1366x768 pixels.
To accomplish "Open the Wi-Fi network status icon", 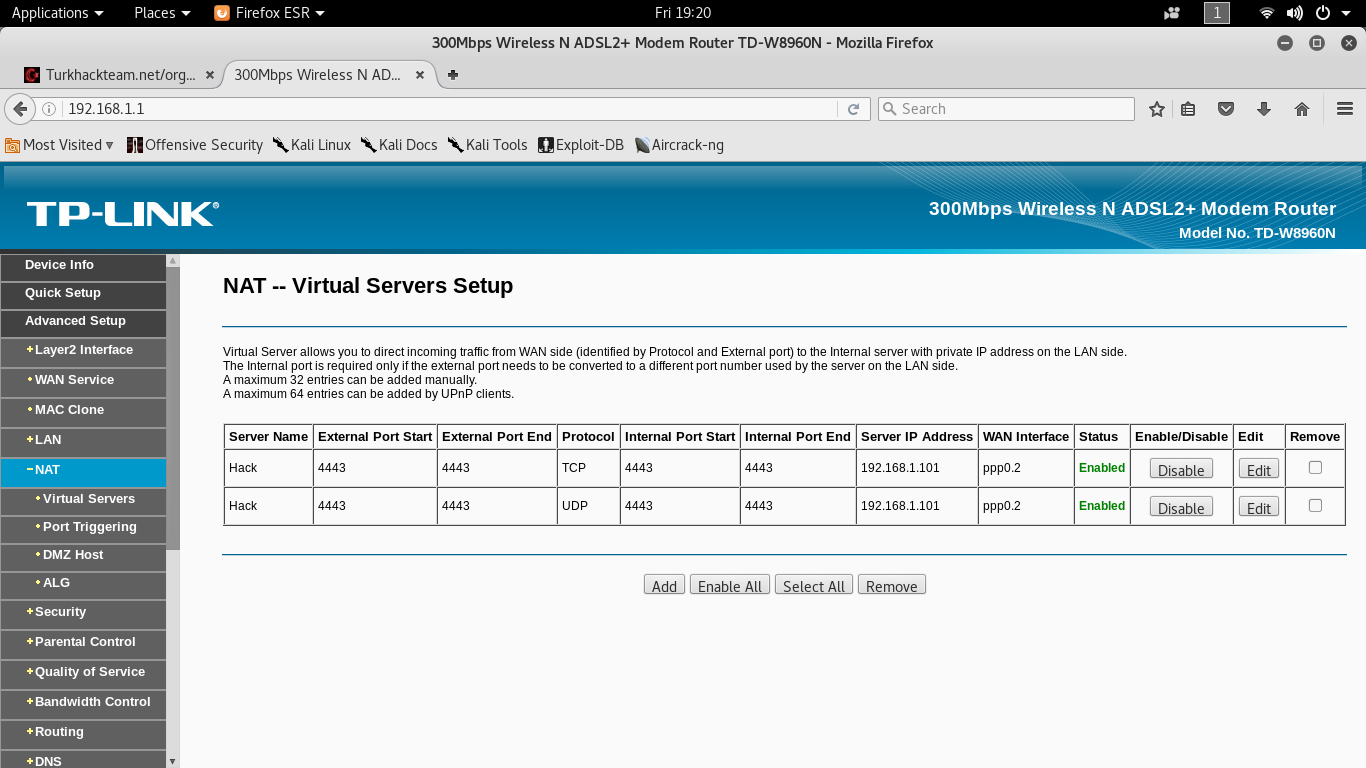I will [1267, 13].
